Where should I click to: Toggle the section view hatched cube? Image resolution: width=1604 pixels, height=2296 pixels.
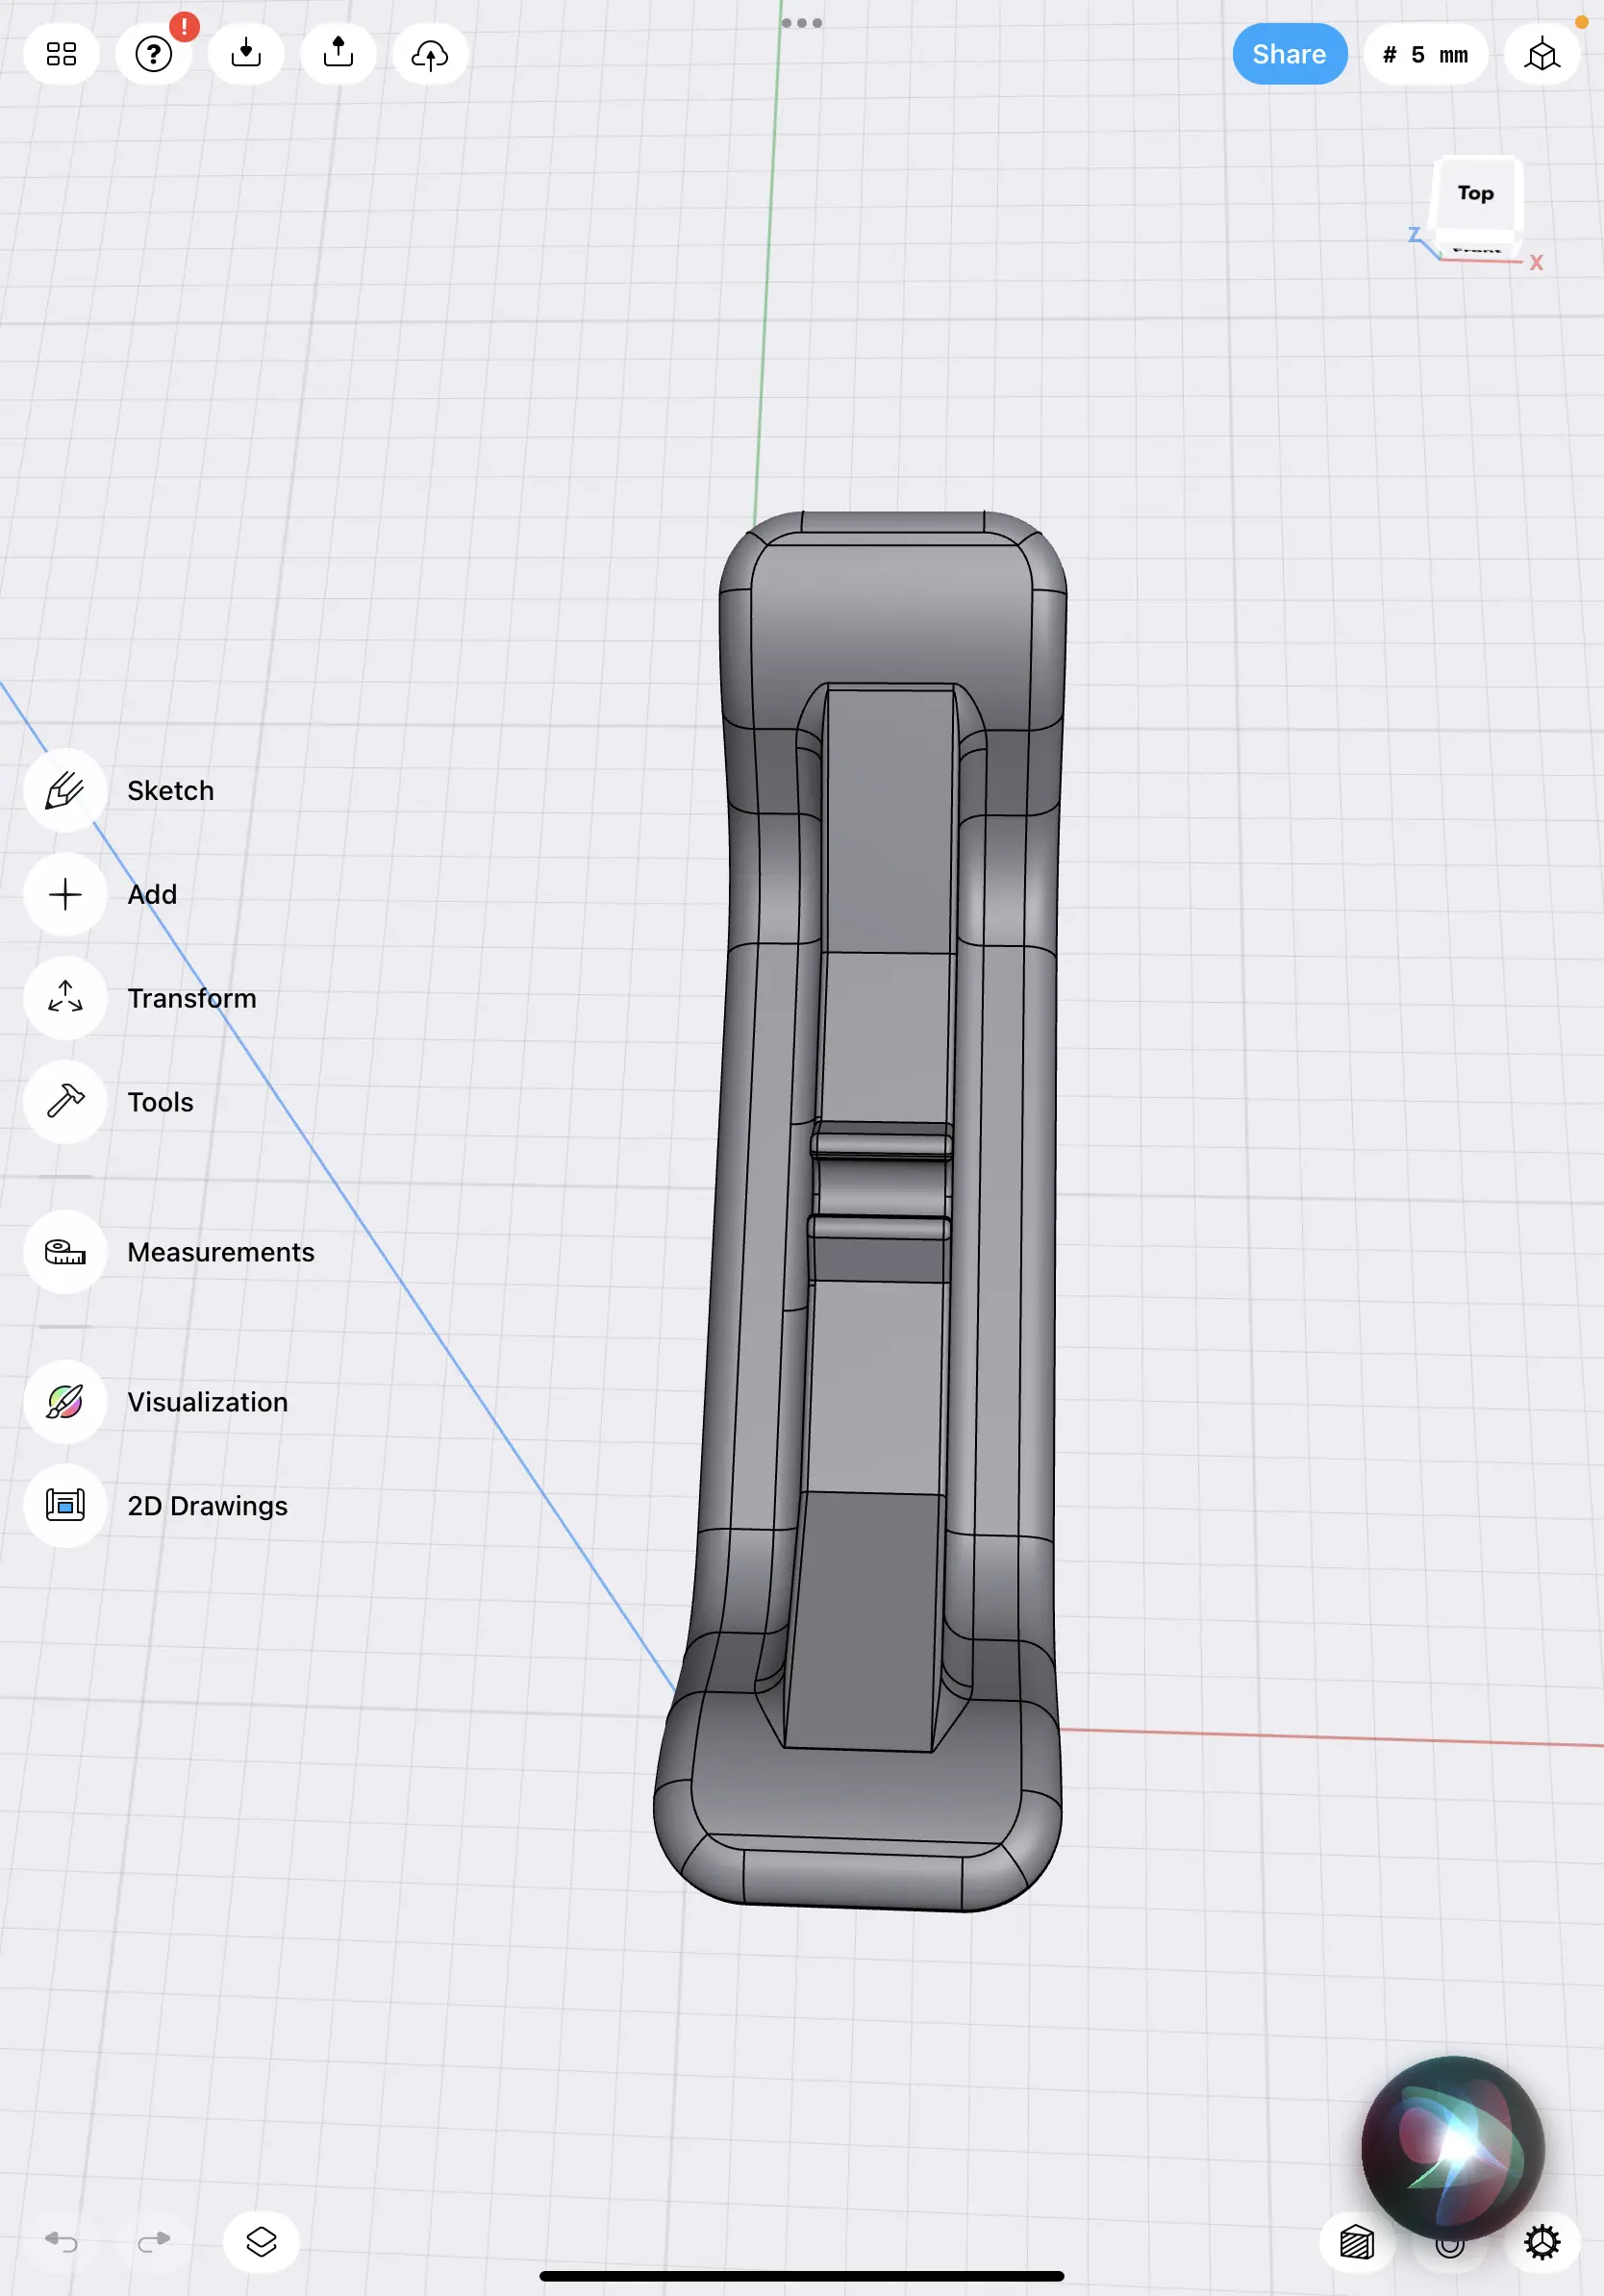pyautogui.click(x=1356, y=2242)
